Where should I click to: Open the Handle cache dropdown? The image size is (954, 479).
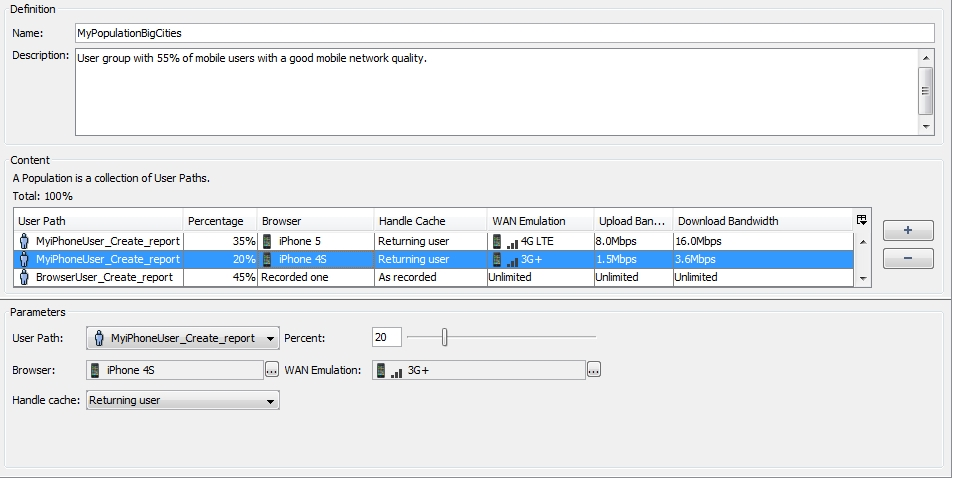(270, 400)
